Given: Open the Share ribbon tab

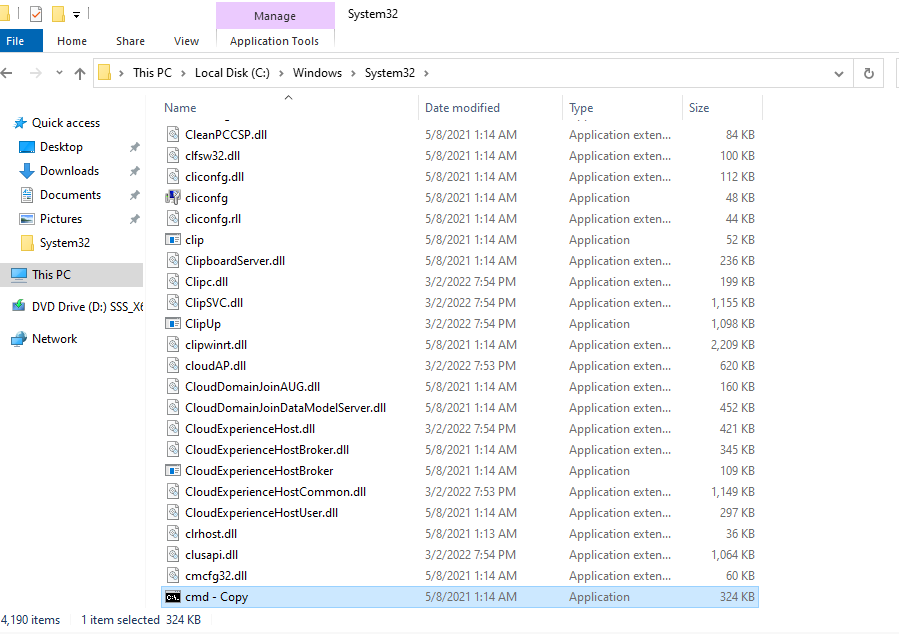Looking at the screenshot, I should pyautogui.click(x=130, y=41).
